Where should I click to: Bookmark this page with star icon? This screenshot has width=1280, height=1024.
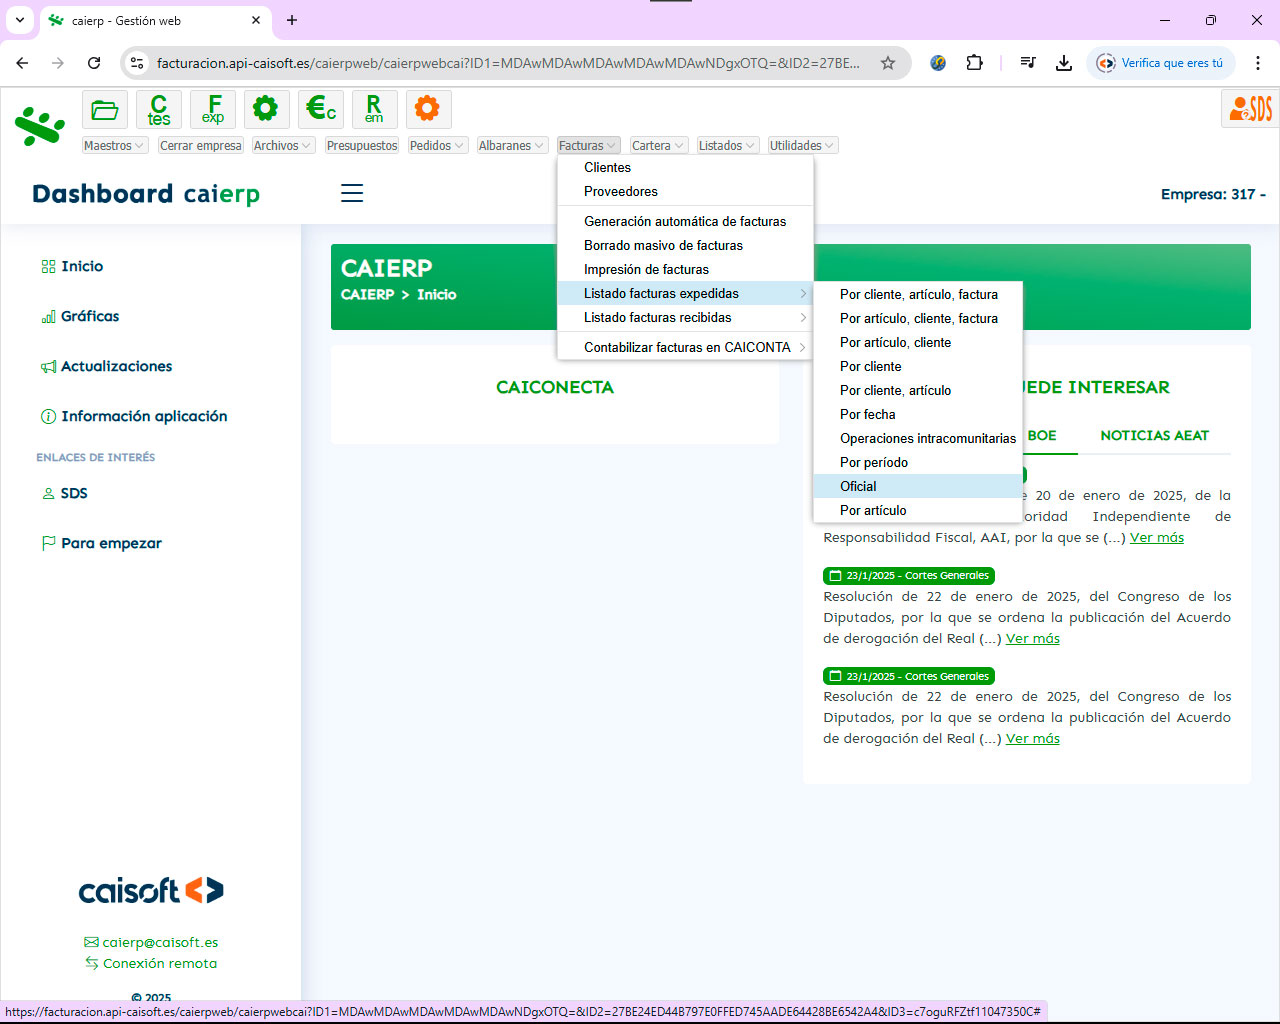click(888, 63)
